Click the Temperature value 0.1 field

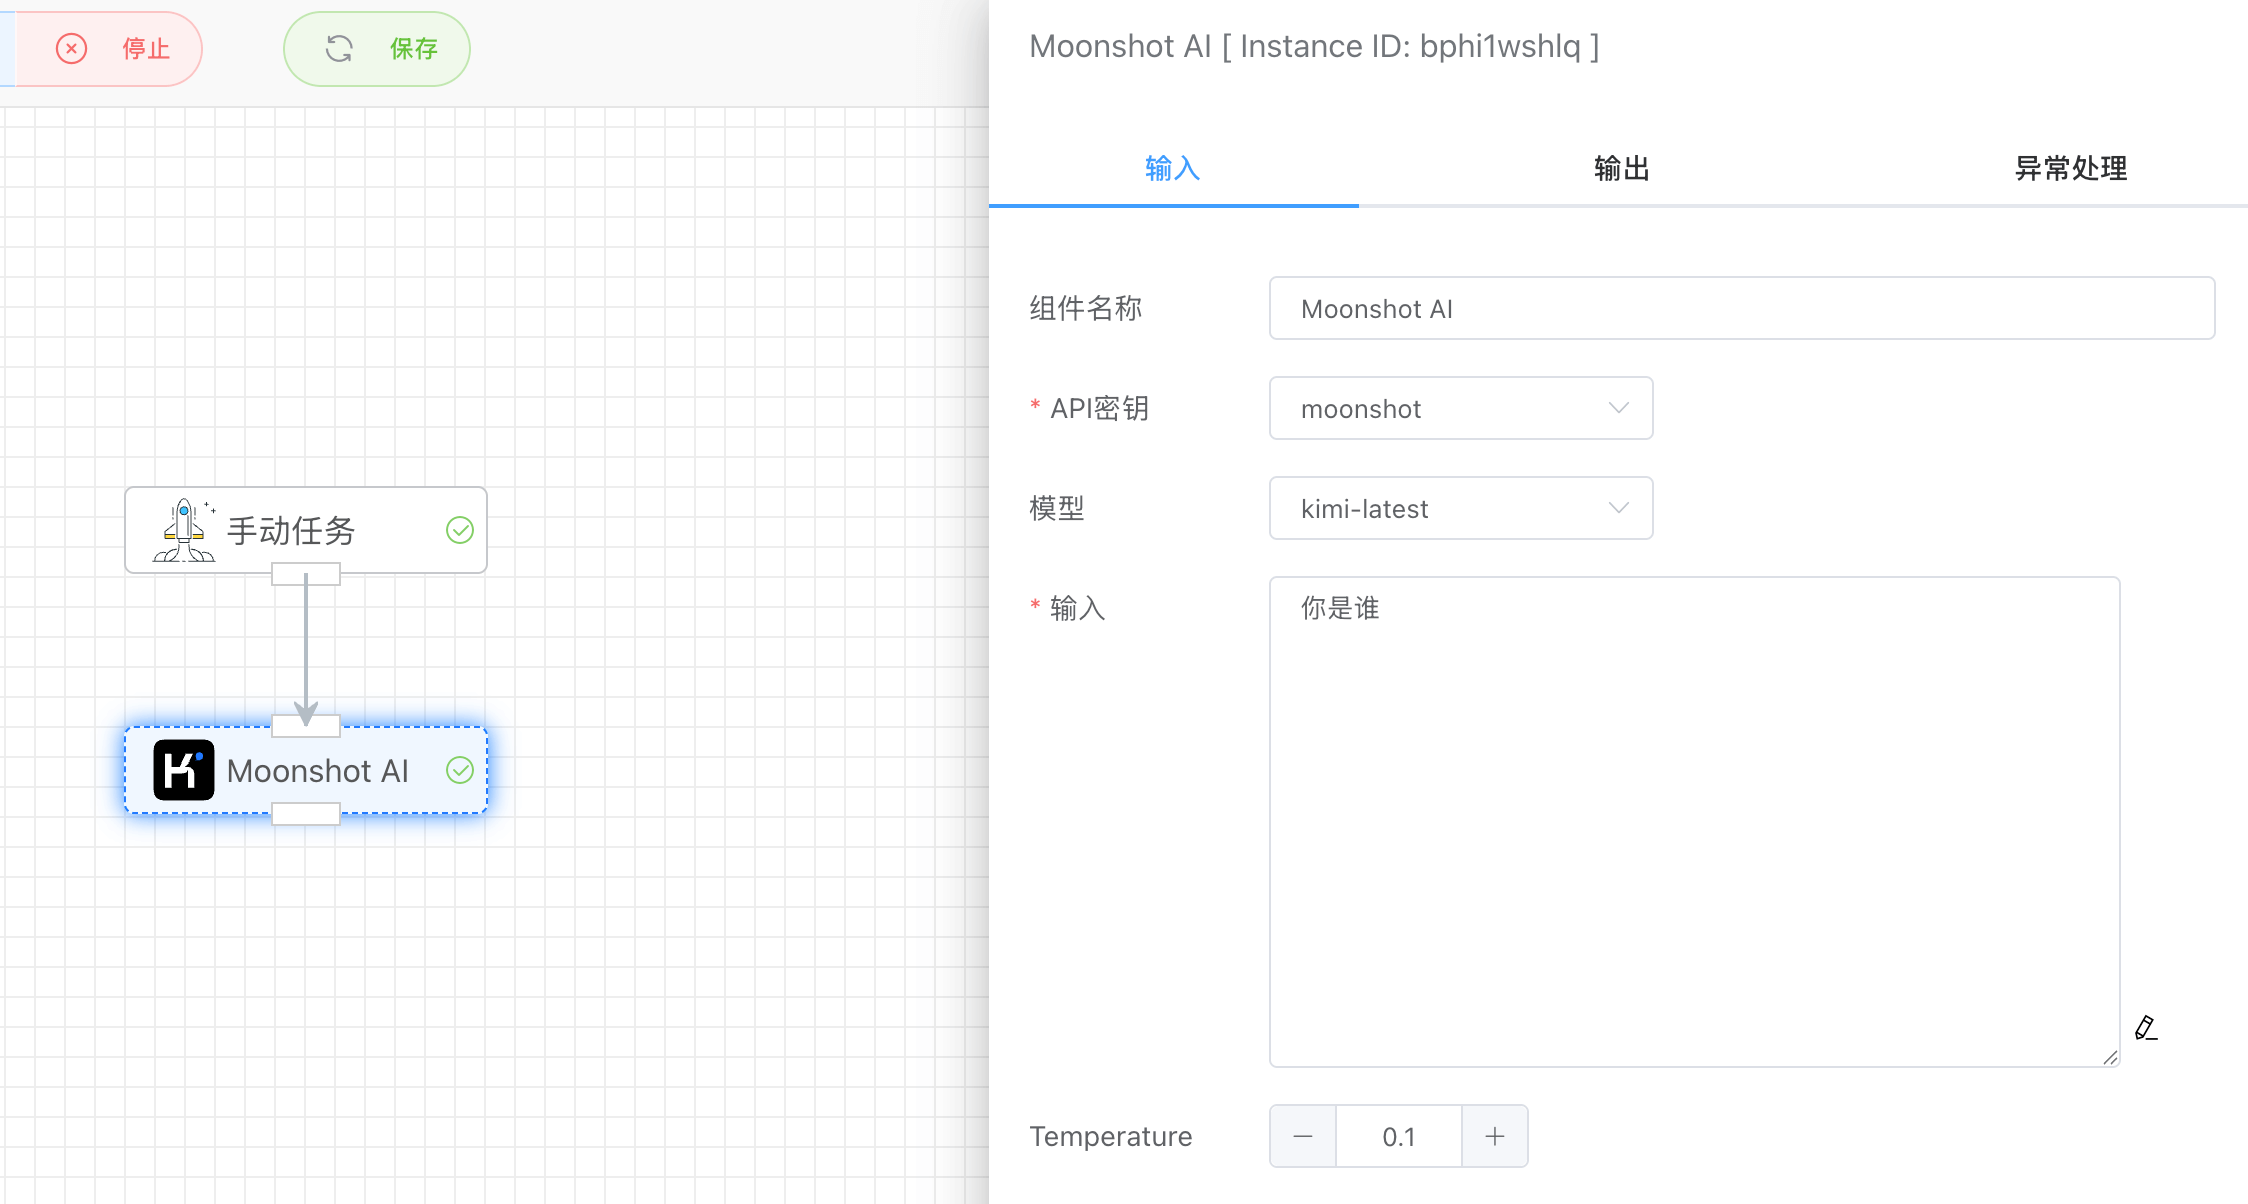tap(1399, 1136)
